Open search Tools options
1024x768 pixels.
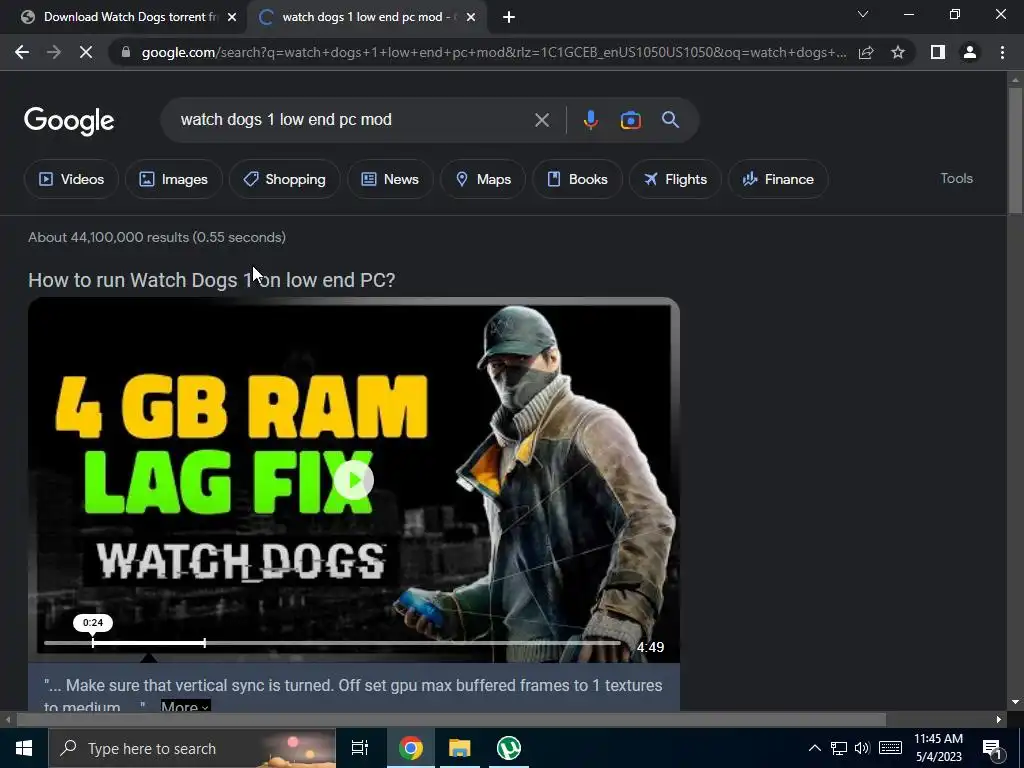click(x=956, y=178)
